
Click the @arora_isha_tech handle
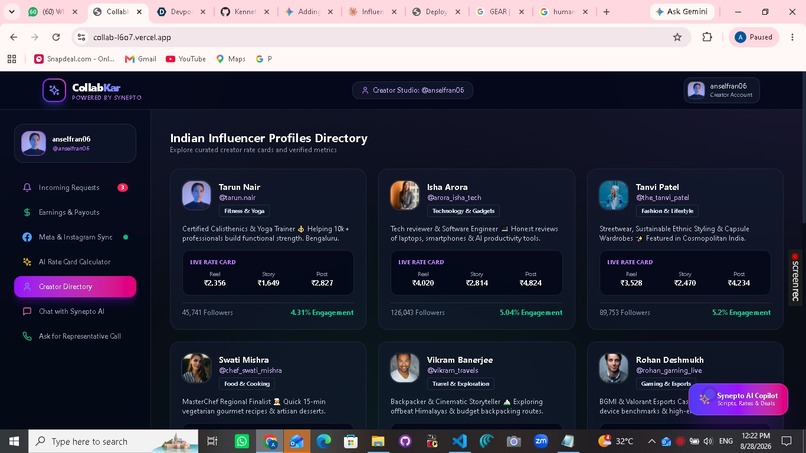click(454, 197)
